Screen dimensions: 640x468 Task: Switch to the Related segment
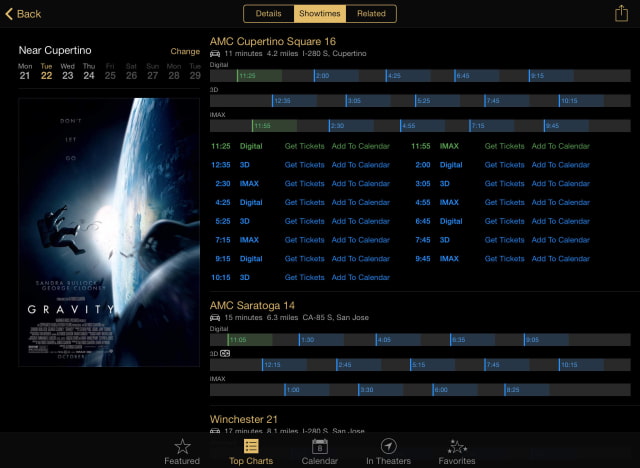point(371,14)
